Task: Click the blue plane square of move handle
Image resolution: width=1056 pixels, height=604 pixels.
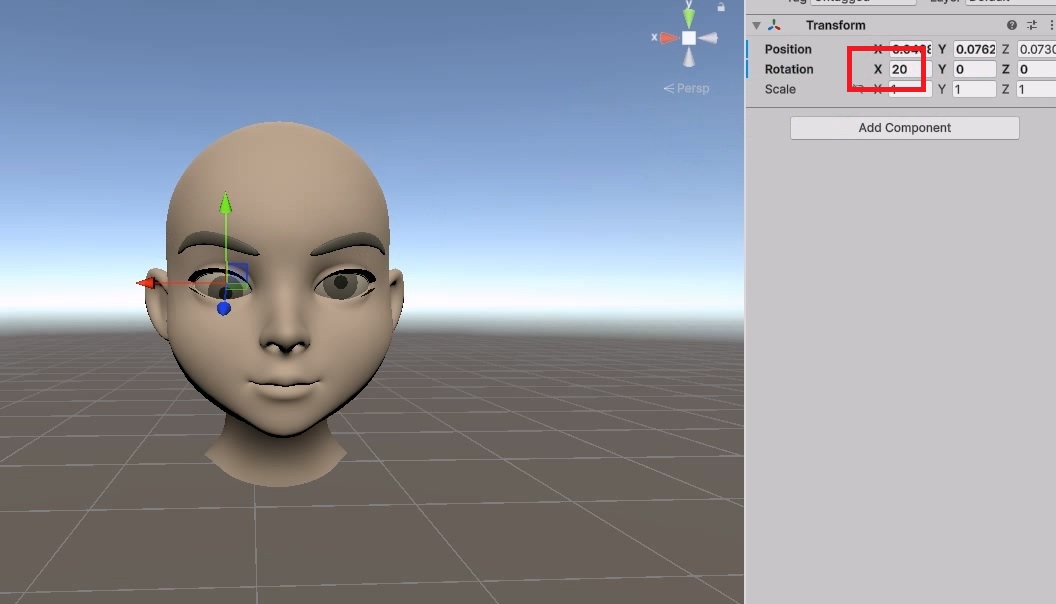Action: click(238, 272)
